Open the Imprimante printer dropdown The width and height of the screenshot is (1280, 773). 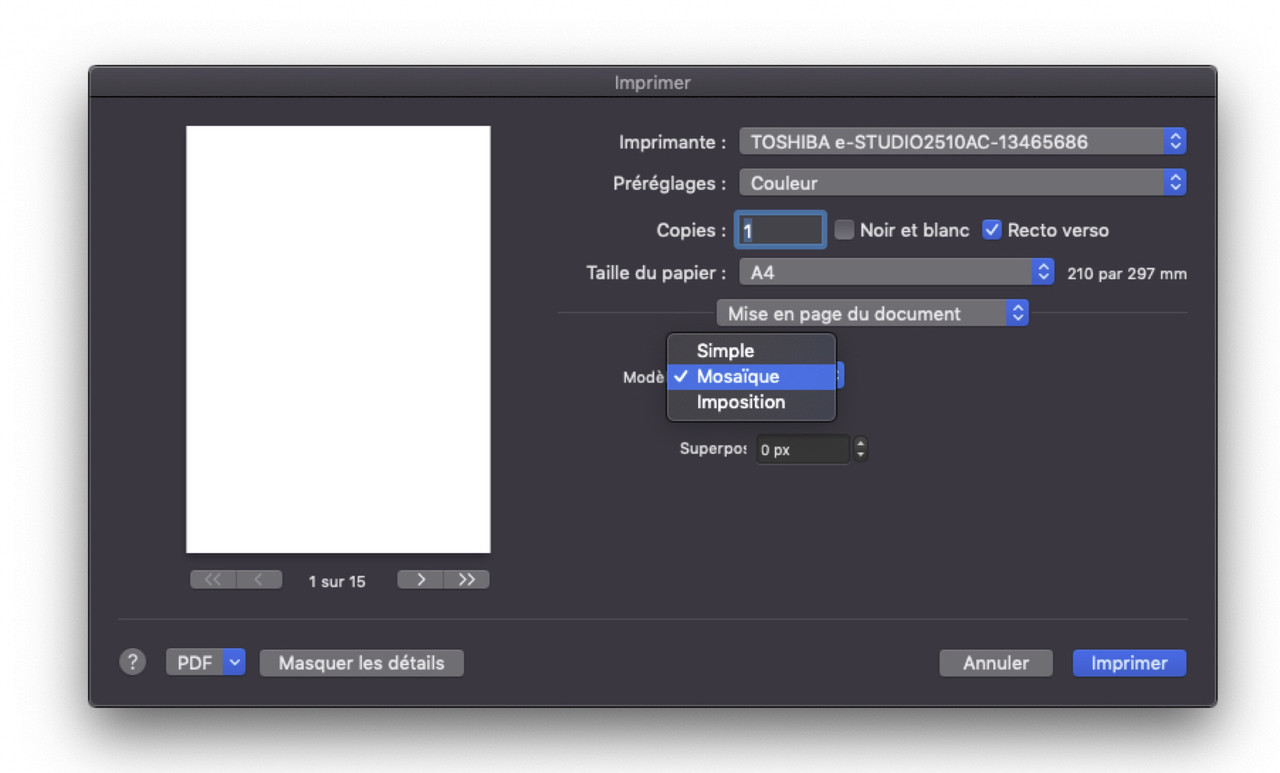[x=962, y=142]
